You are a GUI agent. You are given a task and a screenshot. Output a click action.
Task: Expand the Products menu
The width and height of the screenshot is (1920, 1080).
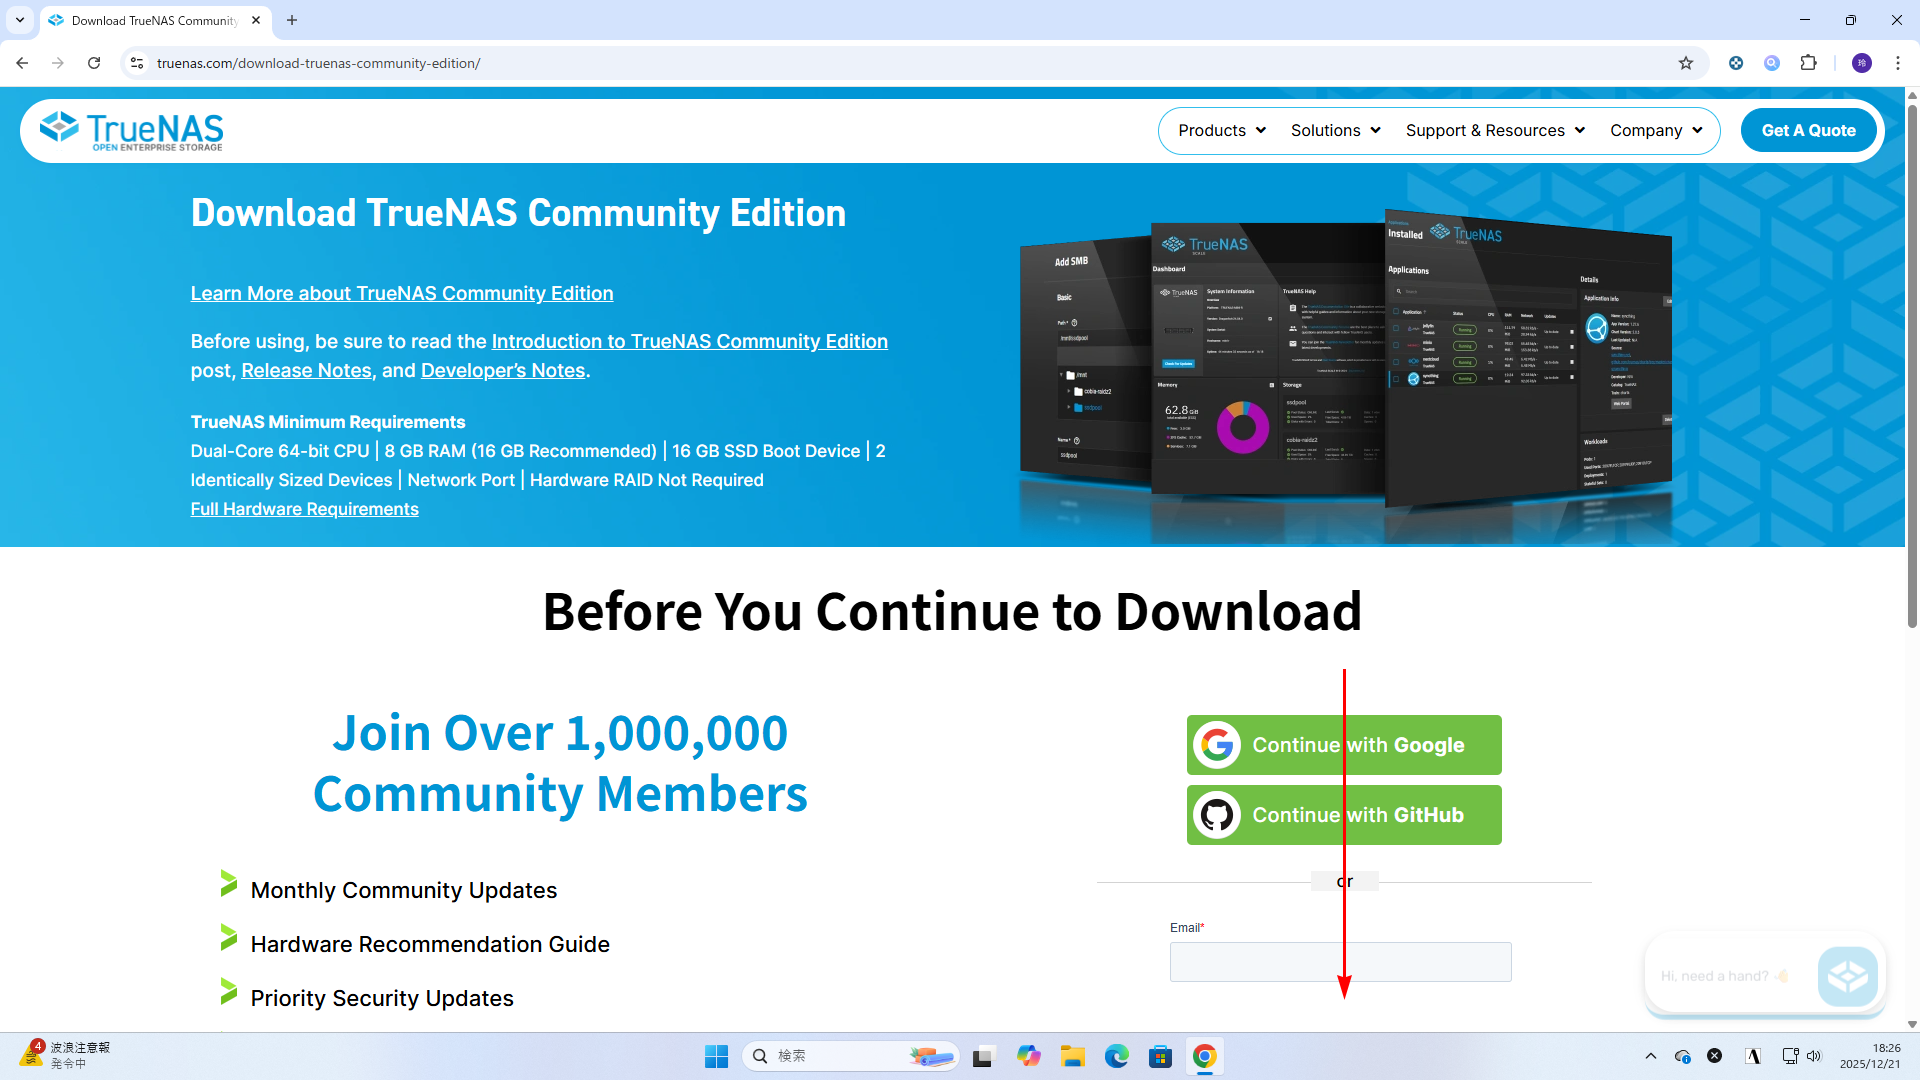tap(1221, 131)
